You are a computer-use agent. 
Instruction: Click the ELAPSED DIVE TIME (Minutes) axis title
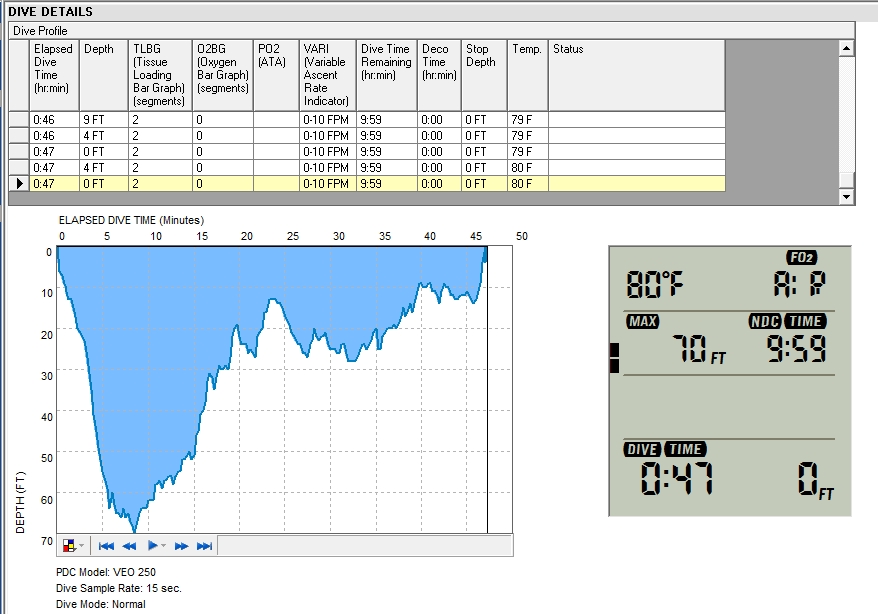click(132, 220)
